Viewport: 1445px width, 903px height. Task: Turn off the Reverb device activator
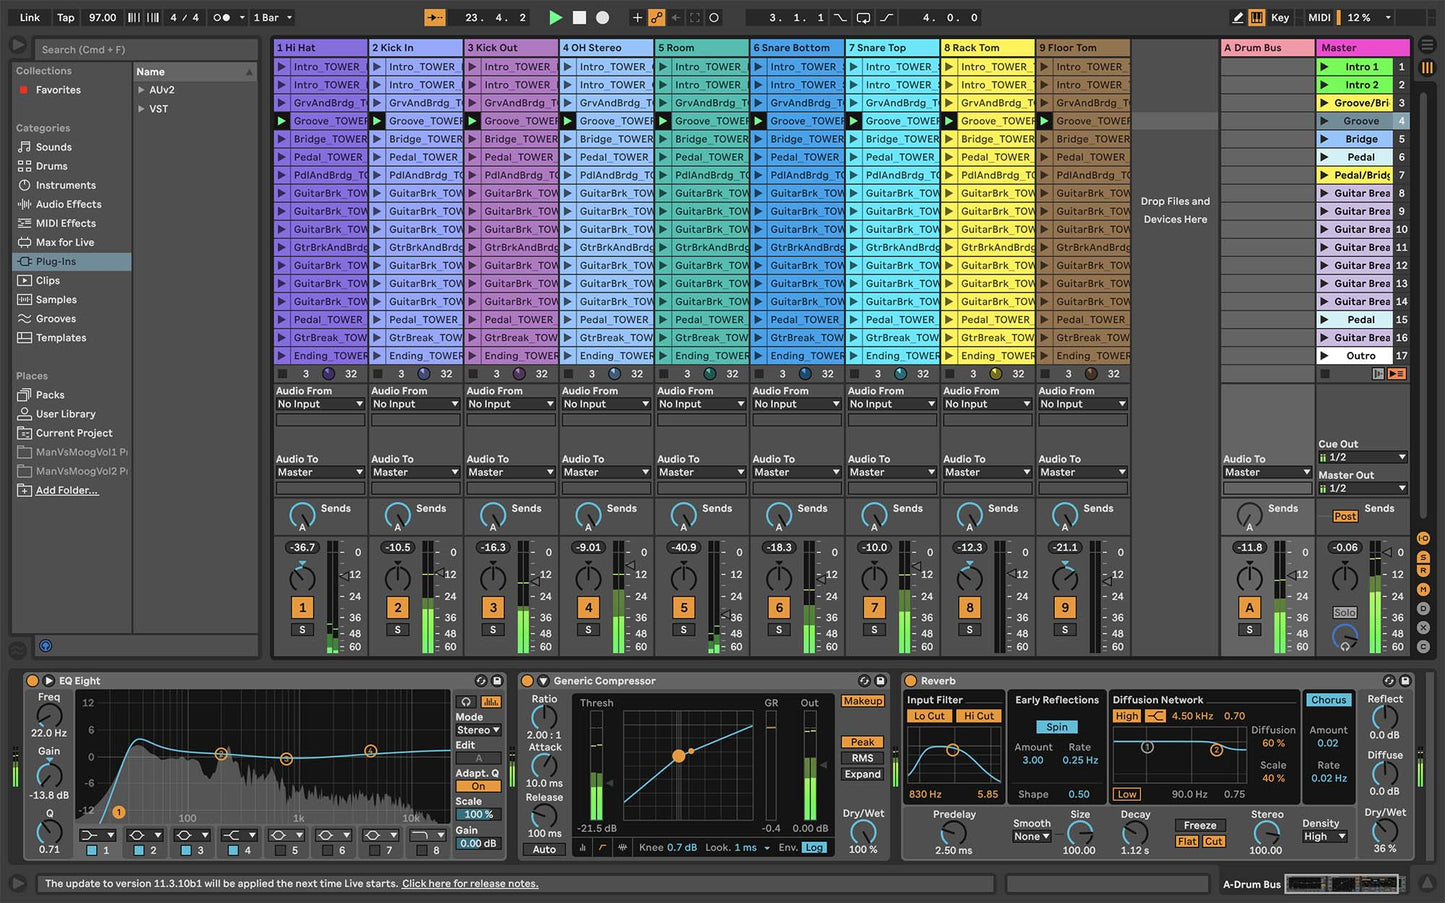coord(911,681)
